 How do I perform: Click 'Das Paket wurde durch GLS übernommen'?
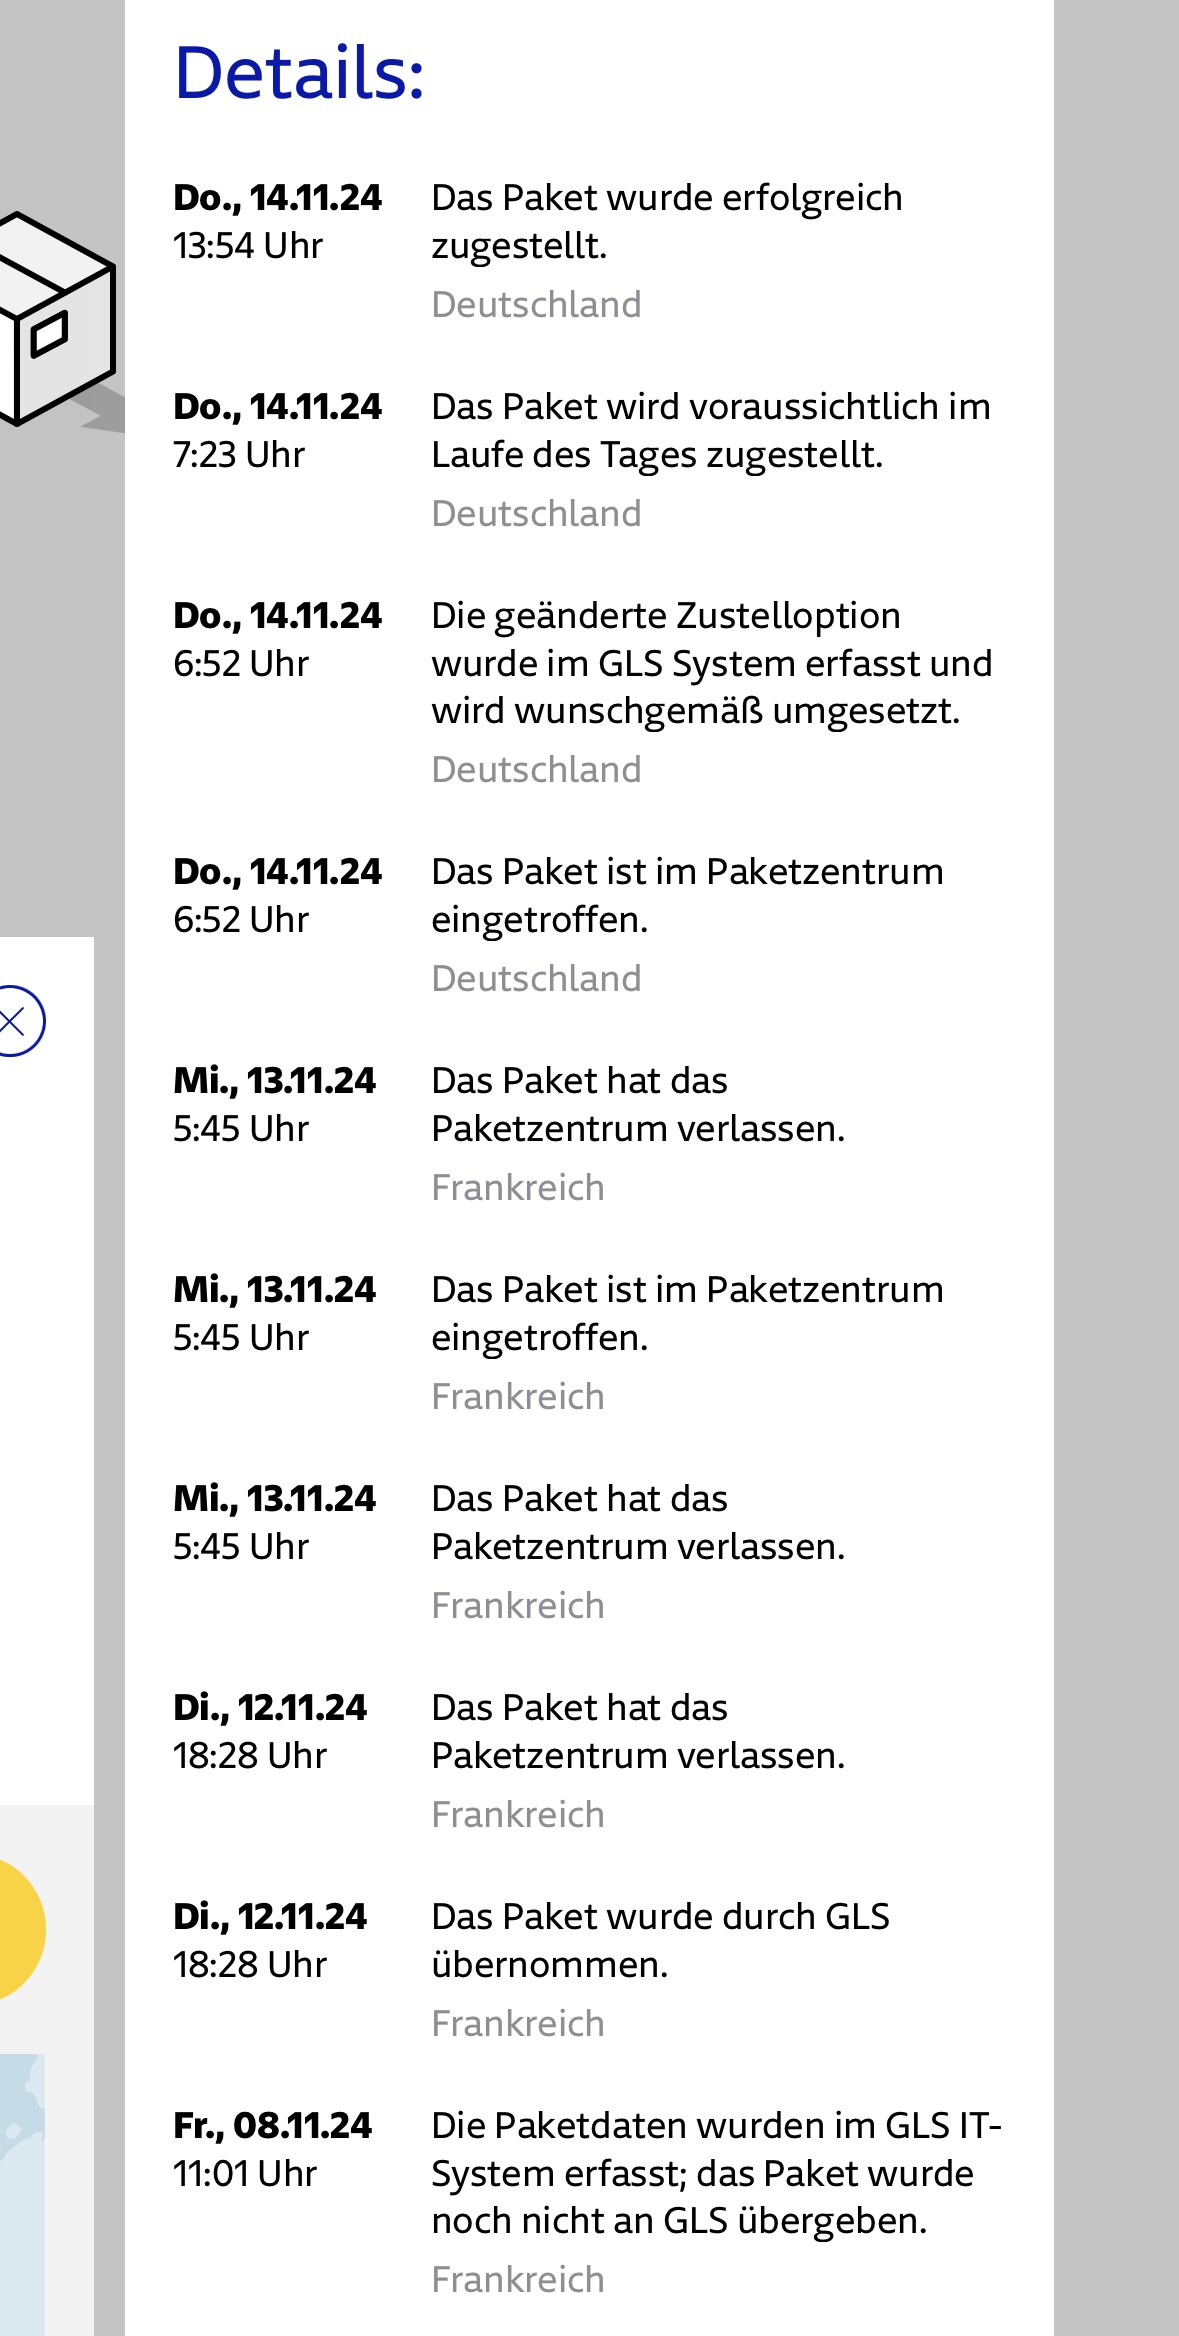click(x=660, y=1940)
